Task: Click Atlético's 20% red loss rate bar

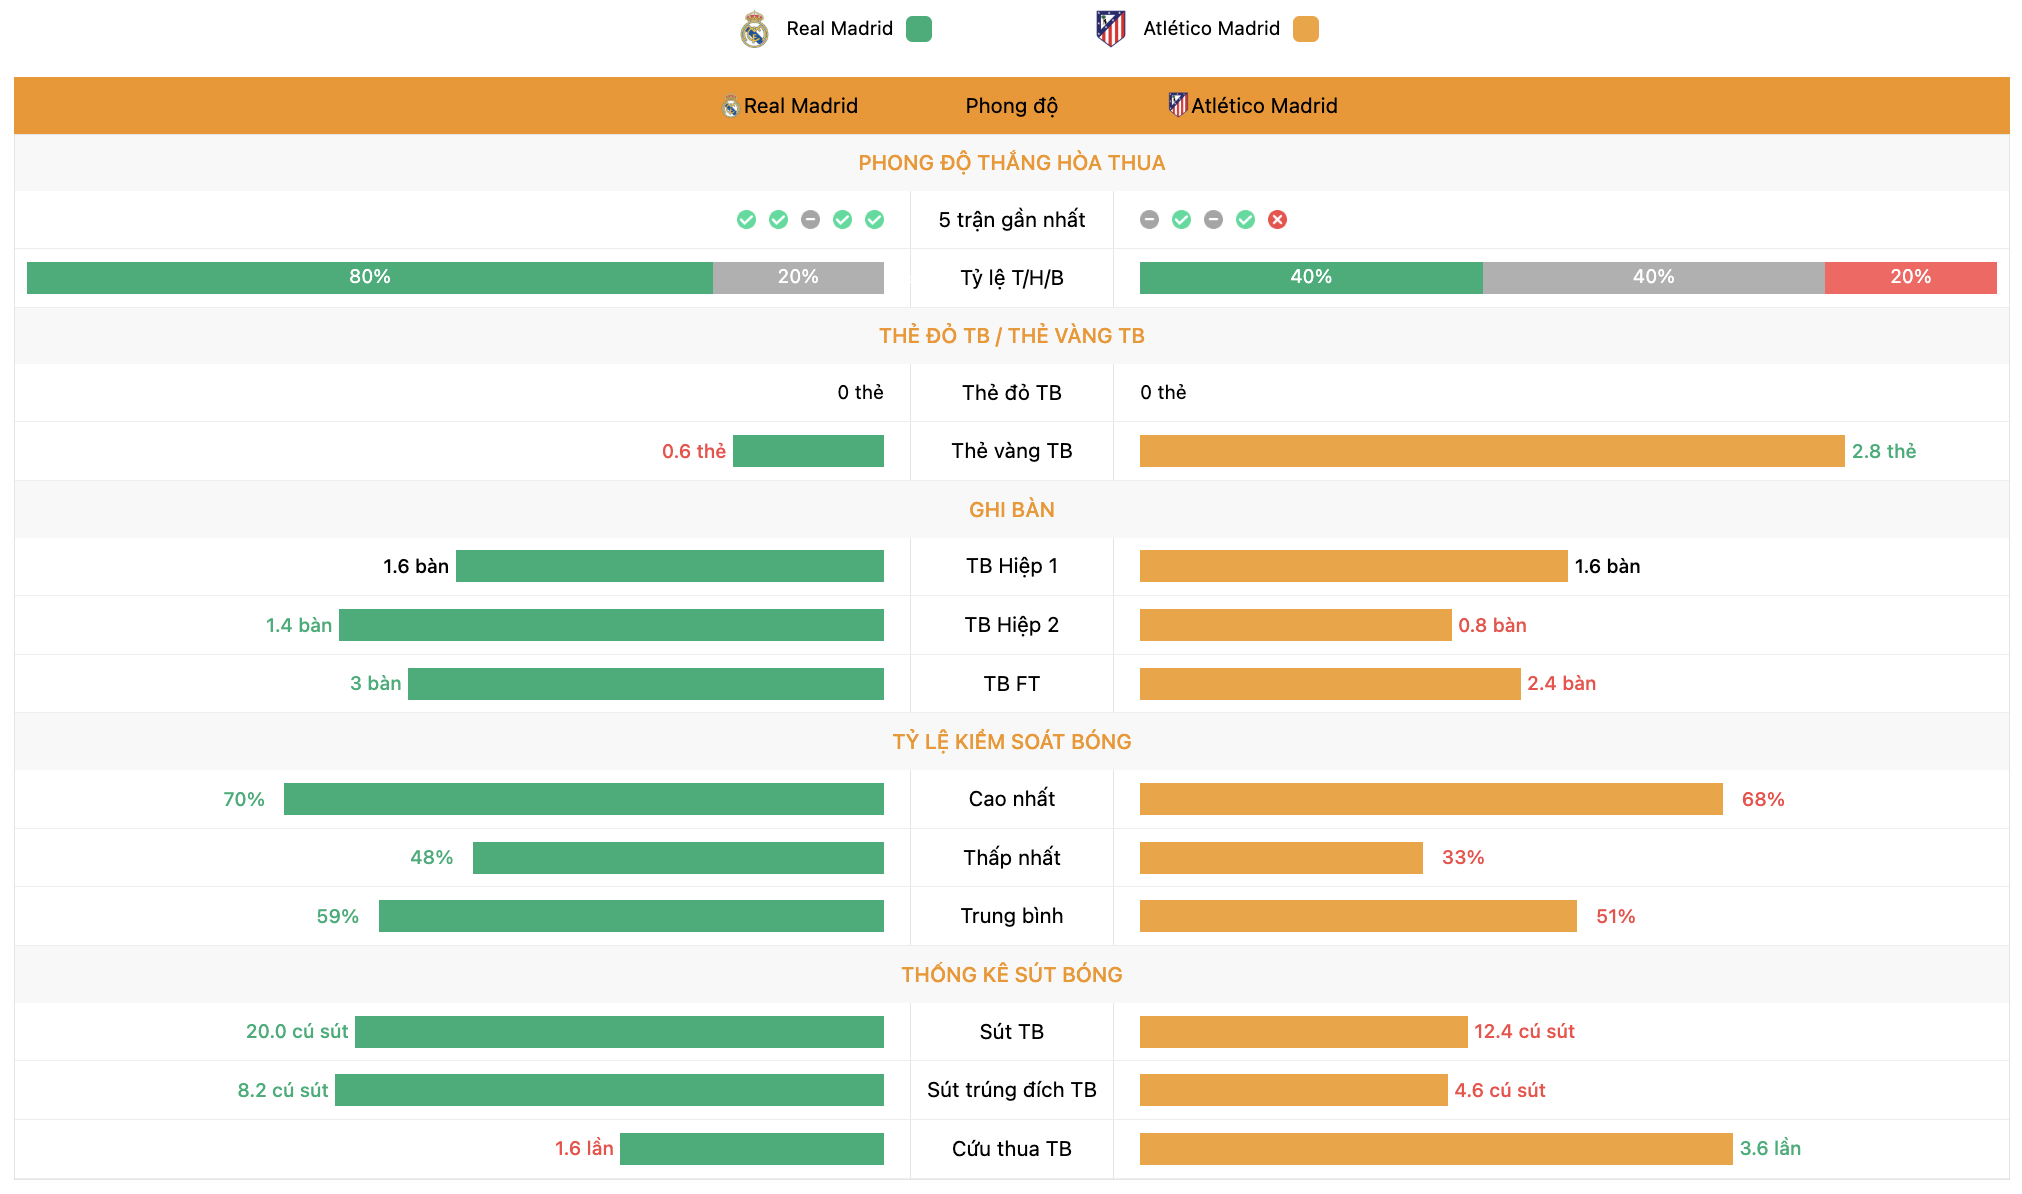Action: pos(1911,278)
